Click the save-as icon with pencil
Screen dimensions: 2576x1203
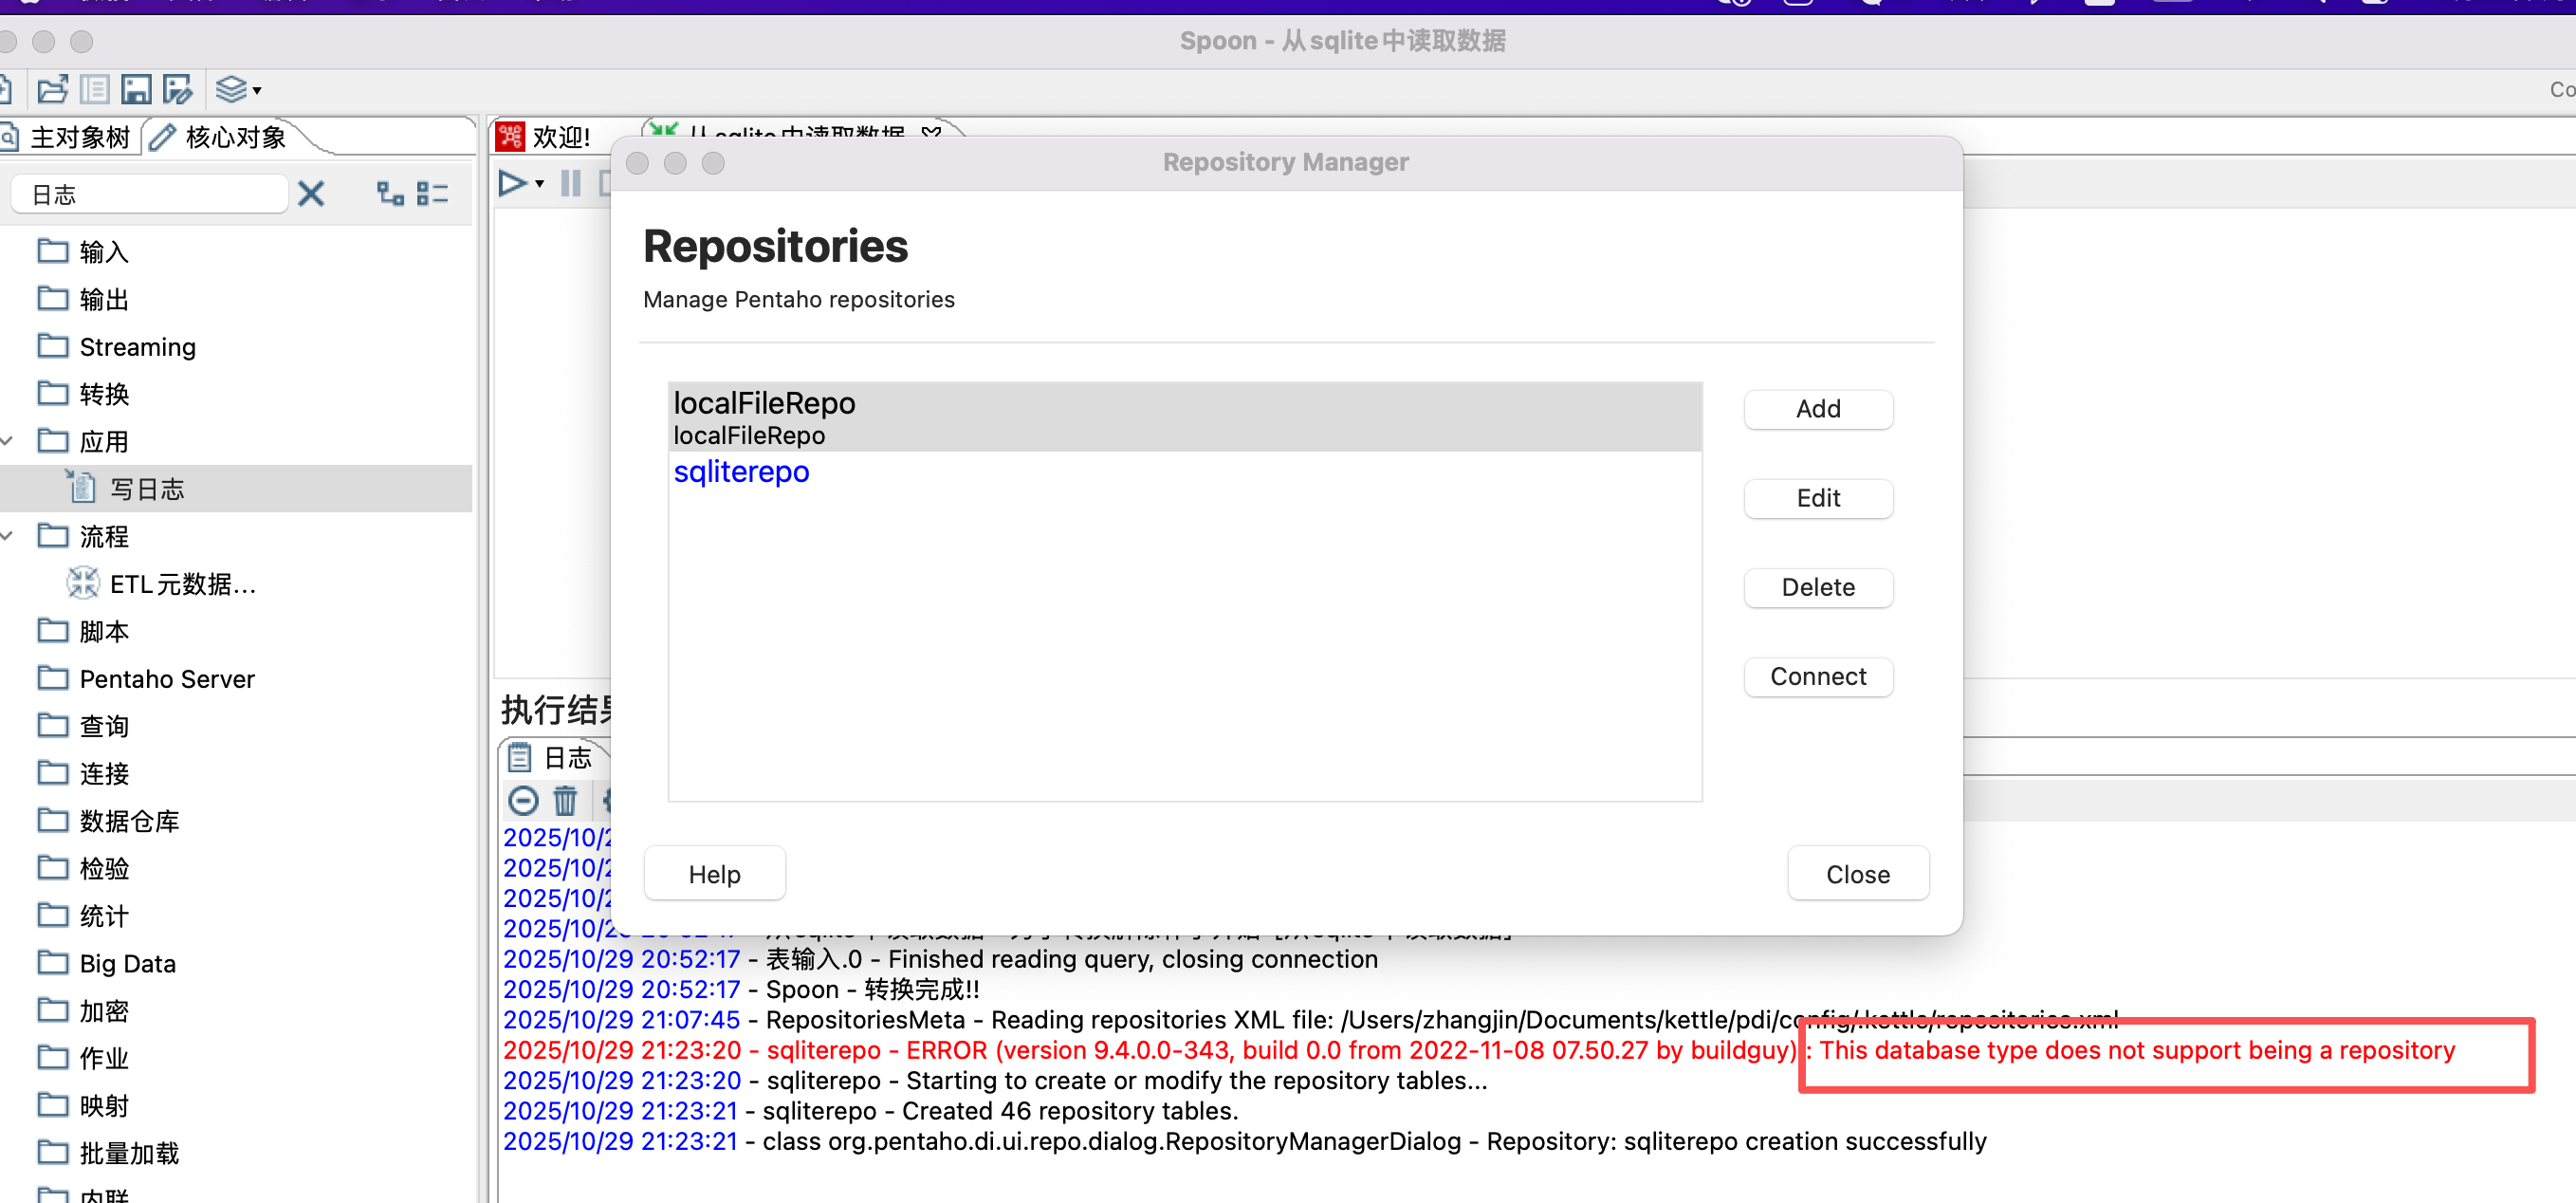pyautogui.click(x=178, y=90)
